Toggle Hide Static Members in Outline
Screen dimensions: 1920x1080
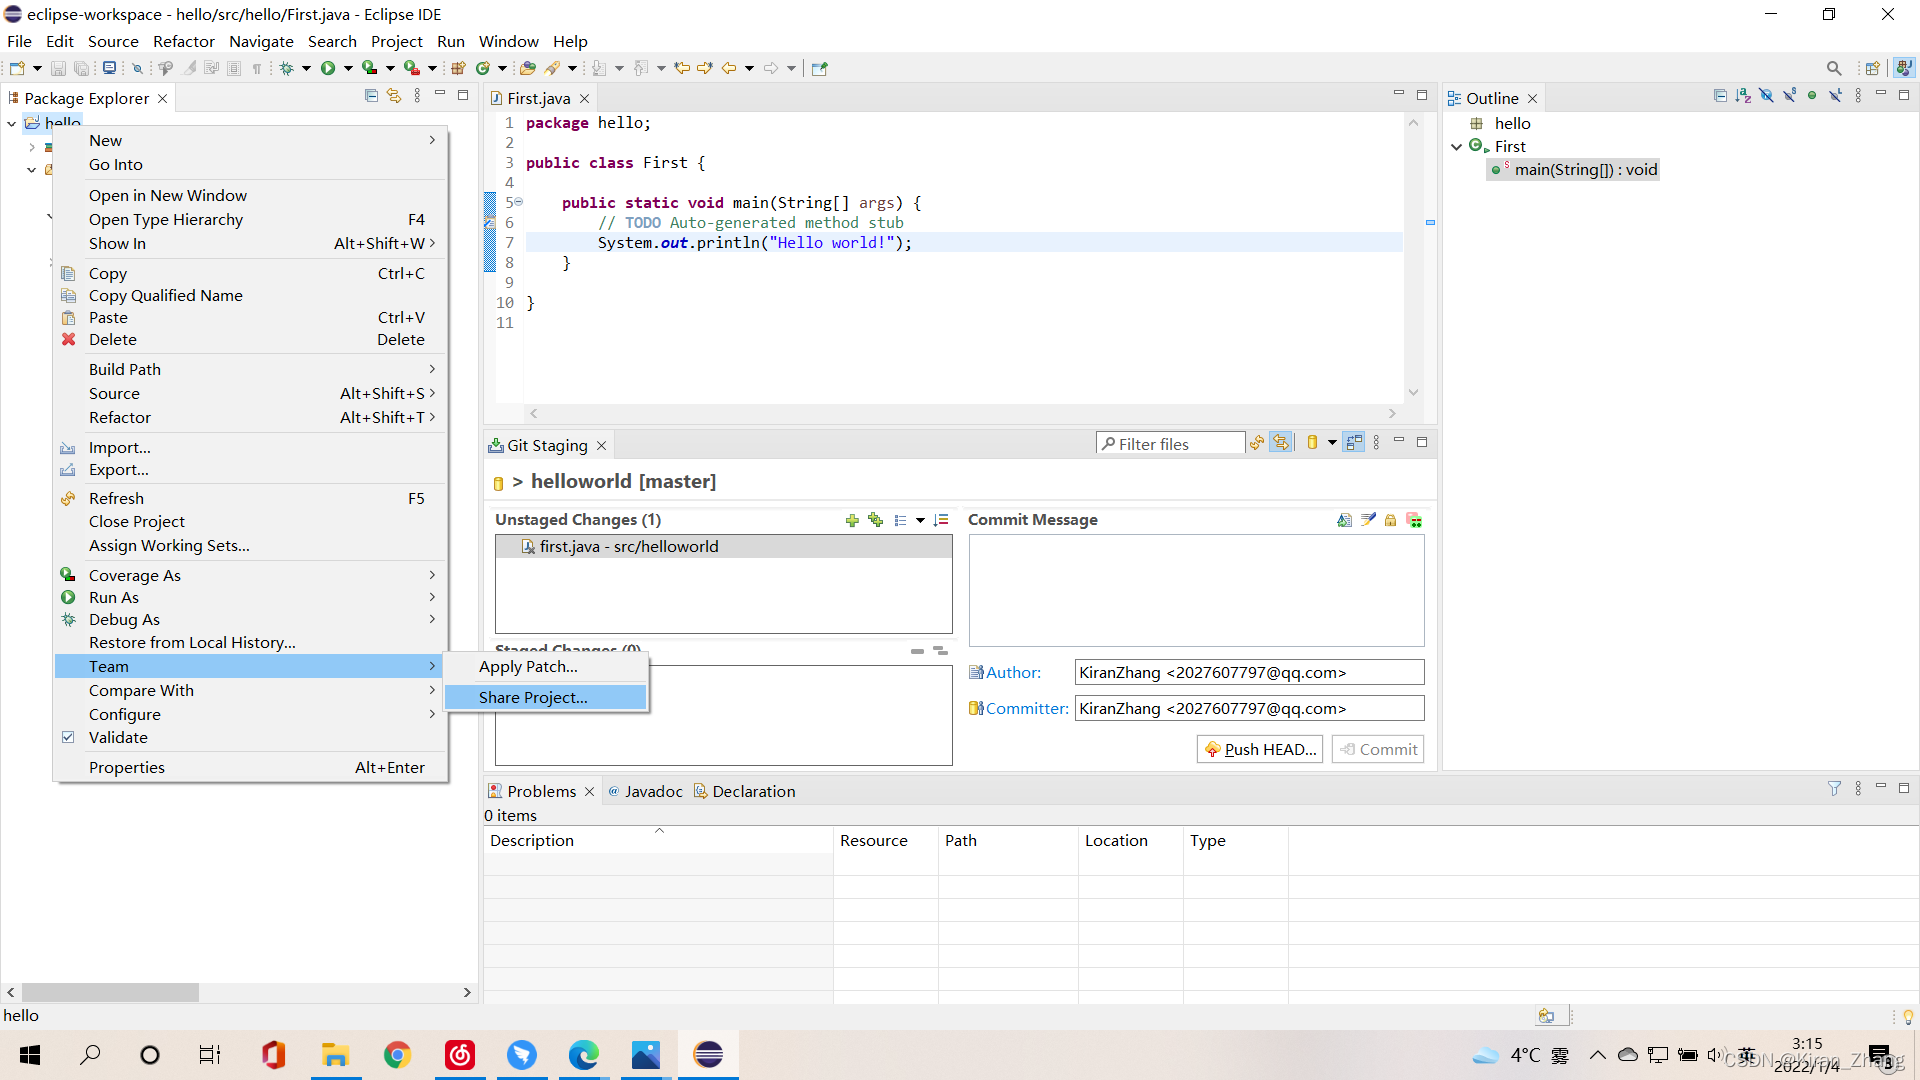pos(1789,96)
